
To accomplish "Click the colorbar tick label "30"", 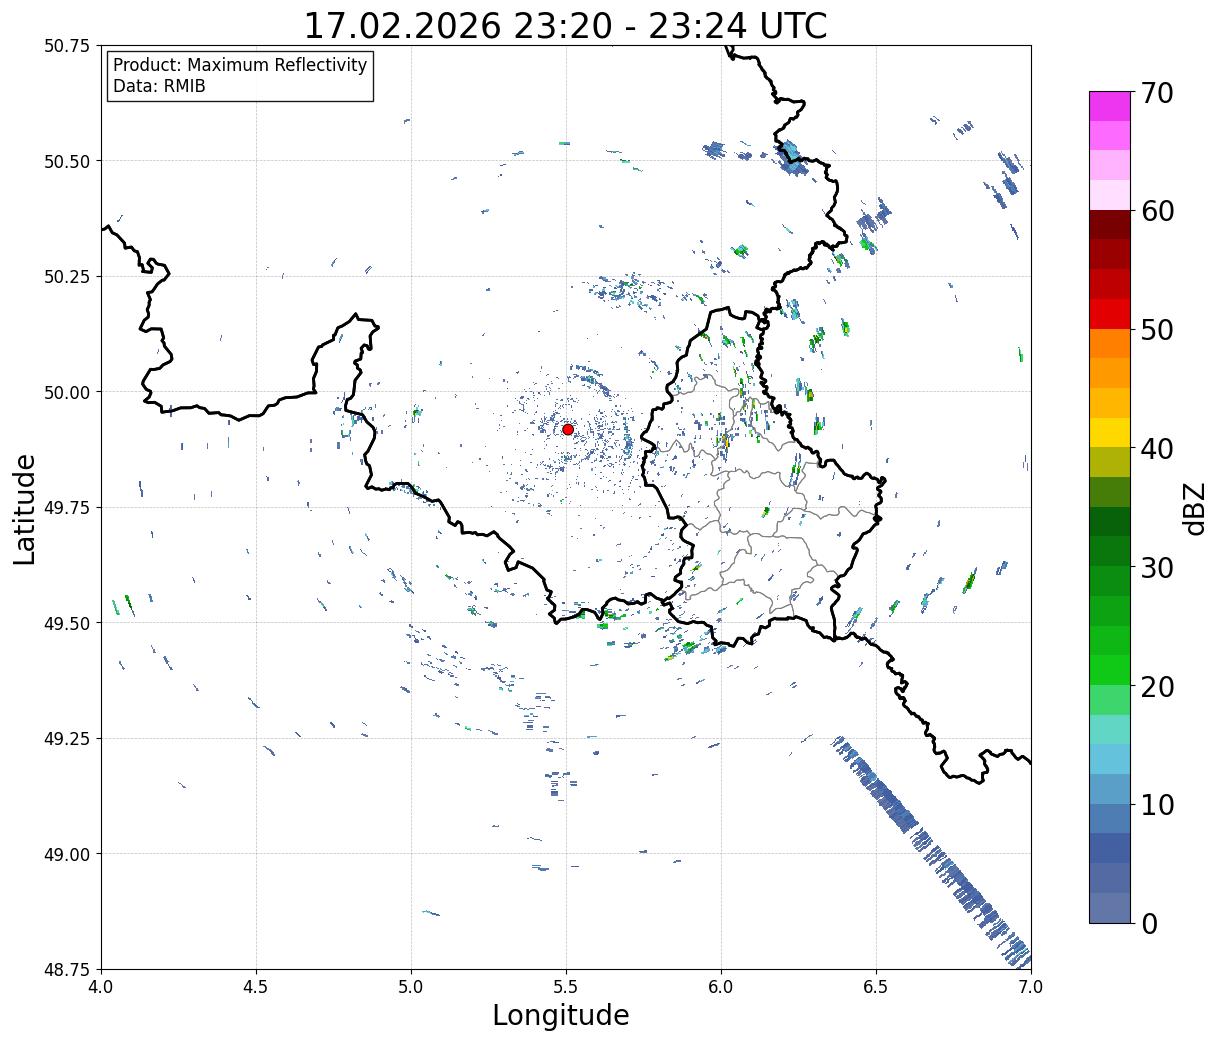I will pos(1157,567).
